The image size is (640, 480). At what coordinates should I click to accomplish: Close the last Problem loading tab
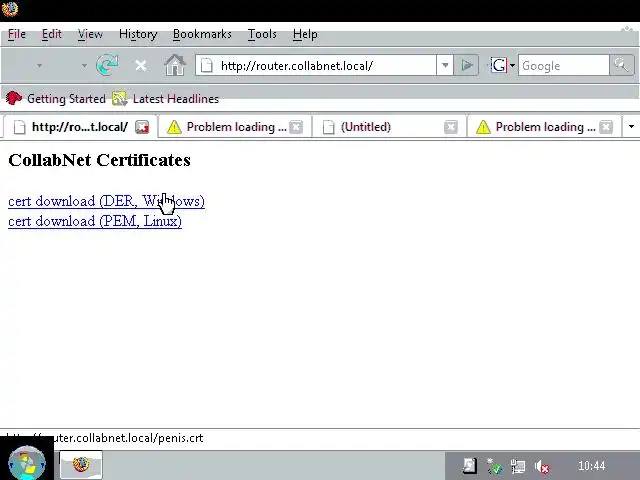(x=606, y=127)
